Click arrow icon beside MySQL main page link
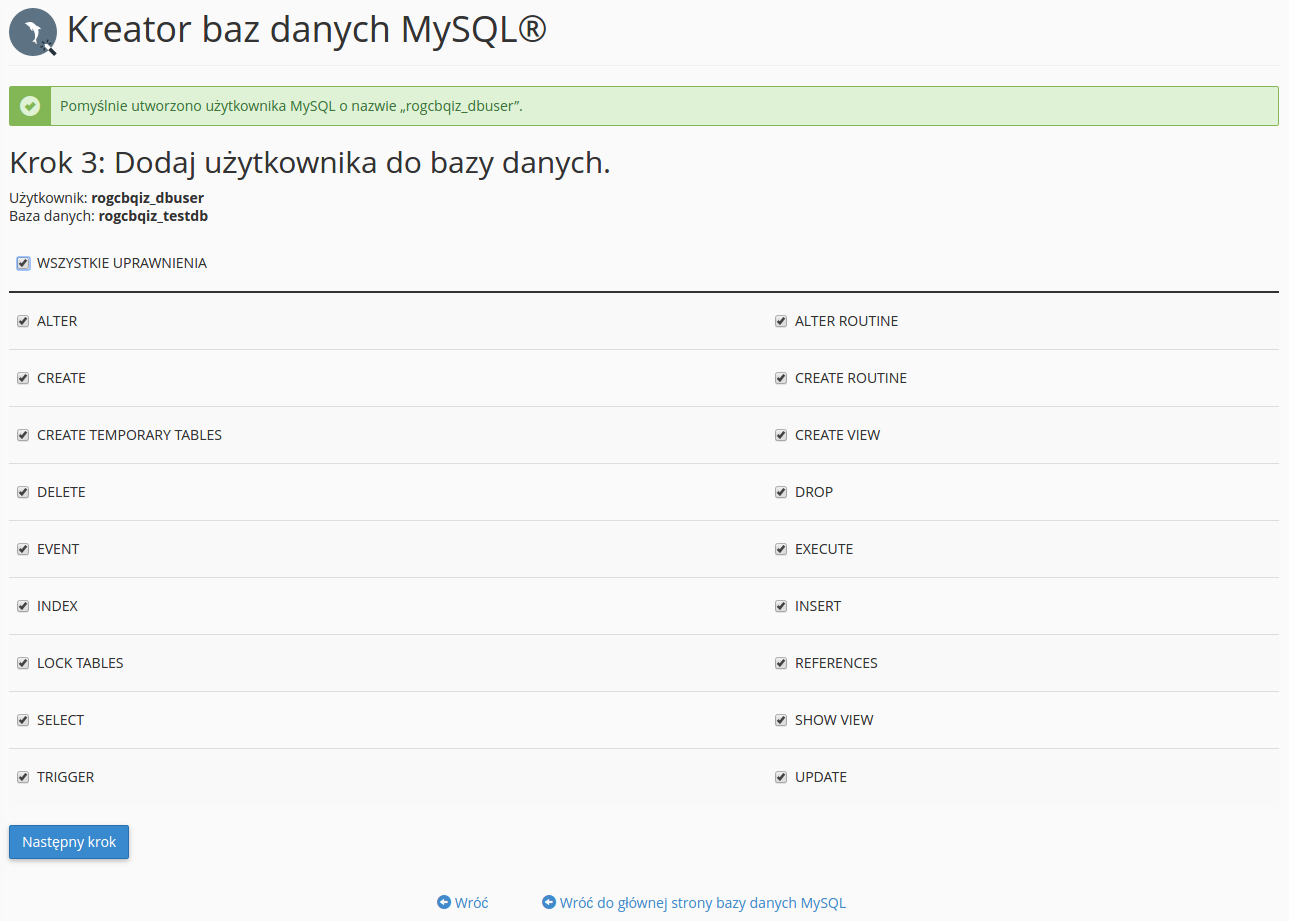The image size is (1289, 921). pos(549,902)
